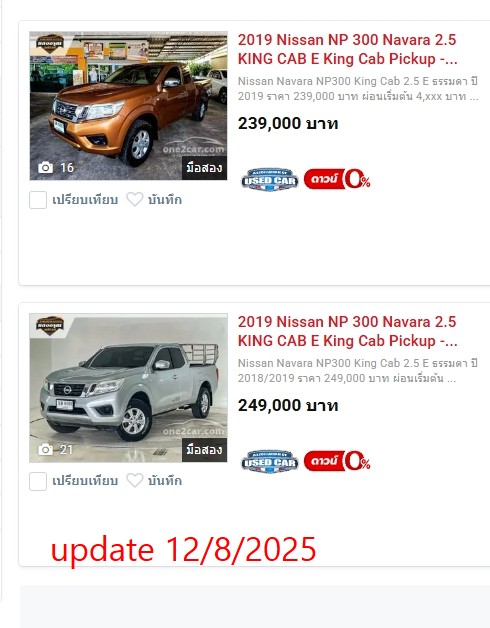Click 0% down payment badge on second listing

coord(337,461)
